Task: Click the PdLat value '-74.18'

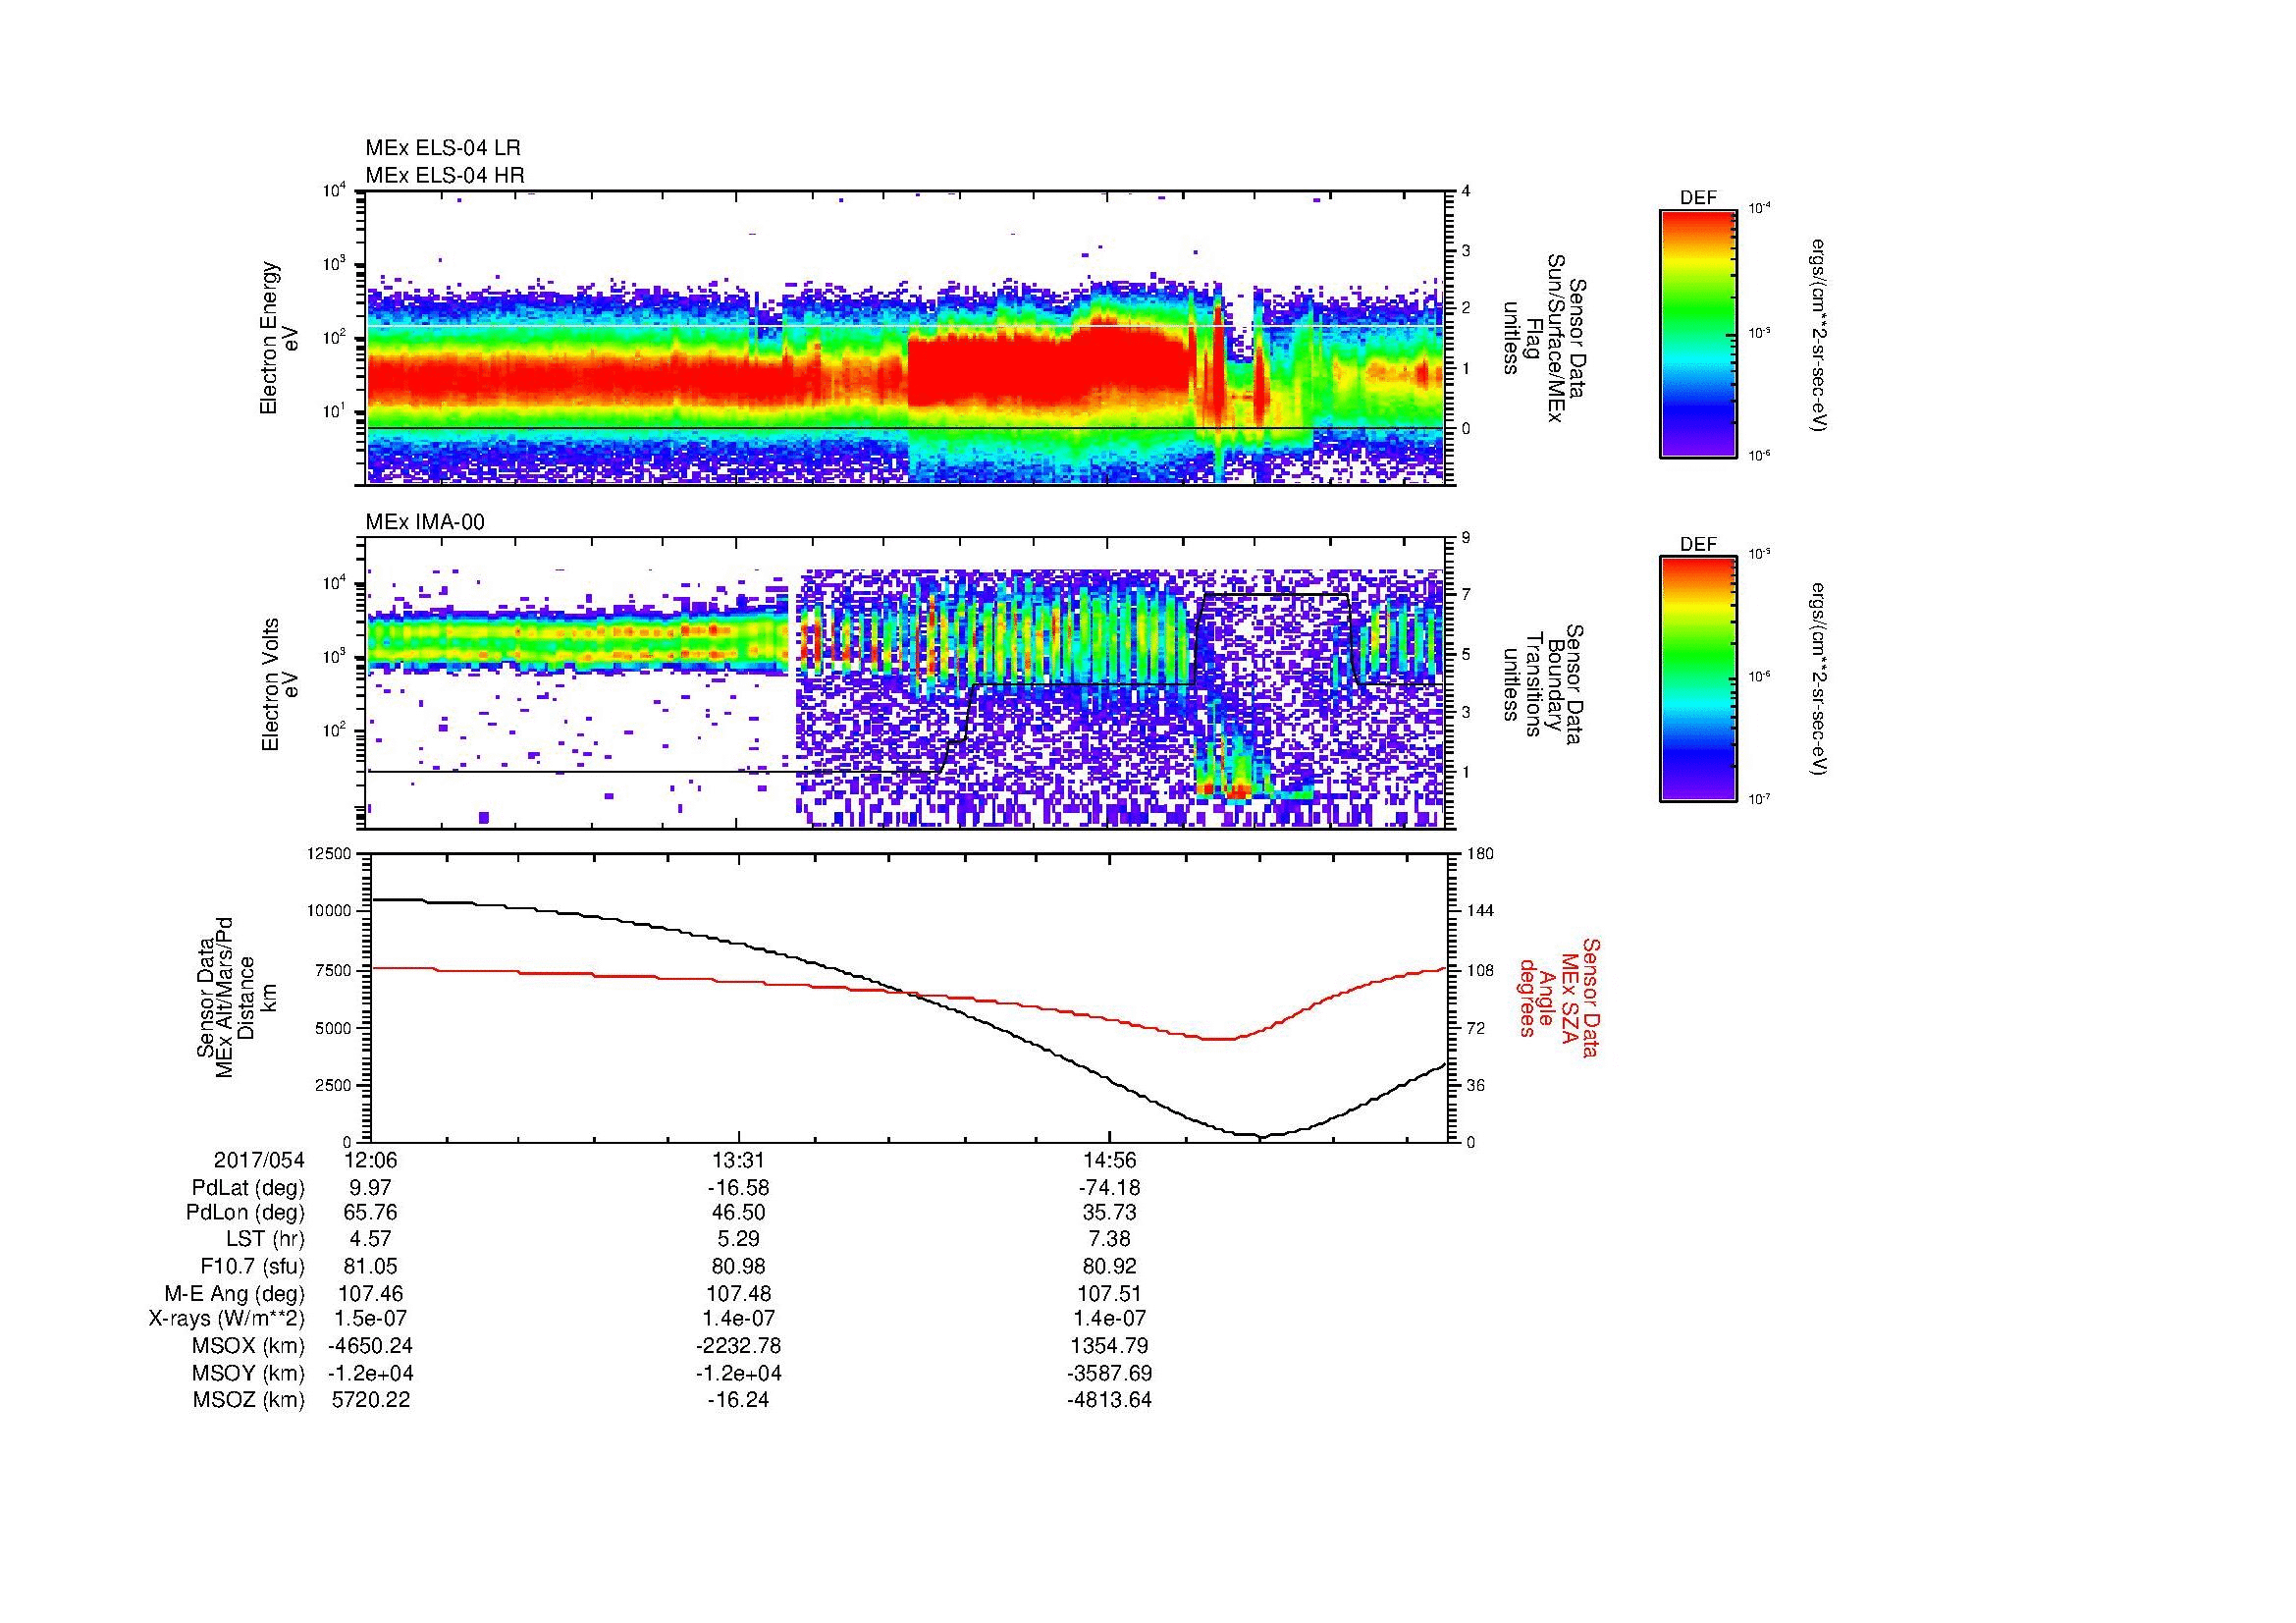Action: (1109, 1188)
